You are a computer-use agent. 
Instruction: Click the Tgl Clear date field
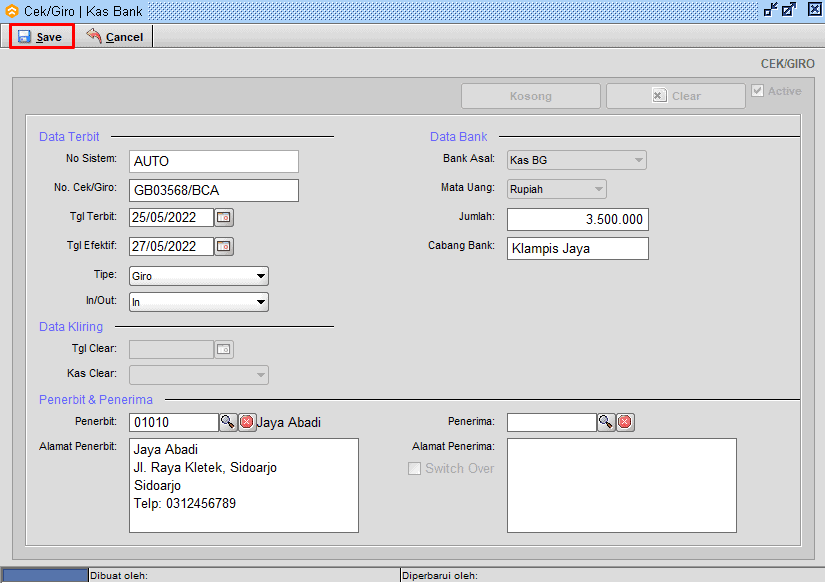click(172, 349)
